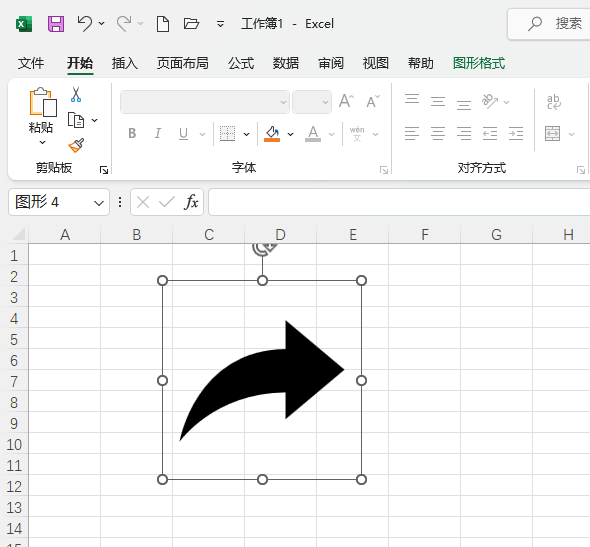Viewport: 590px width, 547px height.
Task: Select row 13 header
Action: tap(14, 508)
